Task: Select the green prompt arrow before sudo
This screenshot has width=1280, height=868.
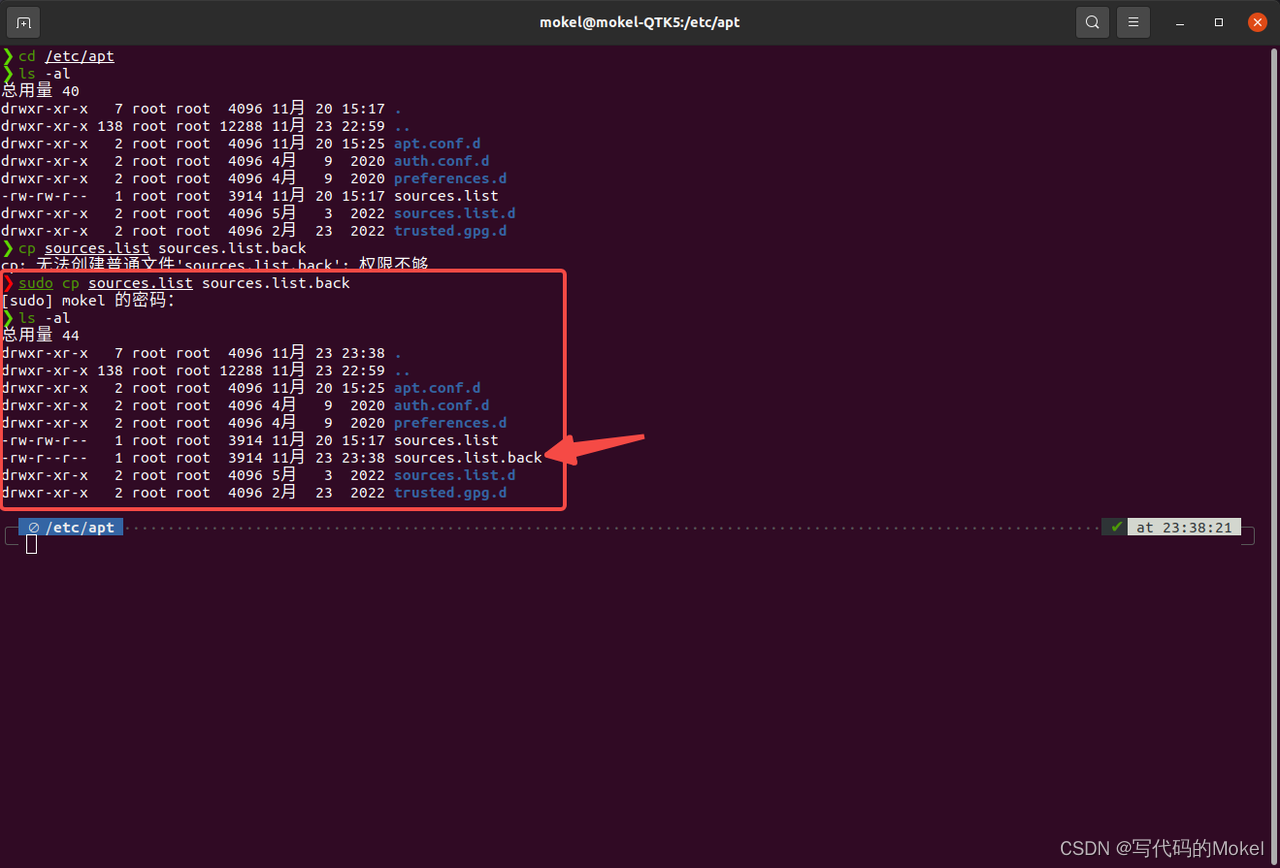Action: [x=7, y=283]
